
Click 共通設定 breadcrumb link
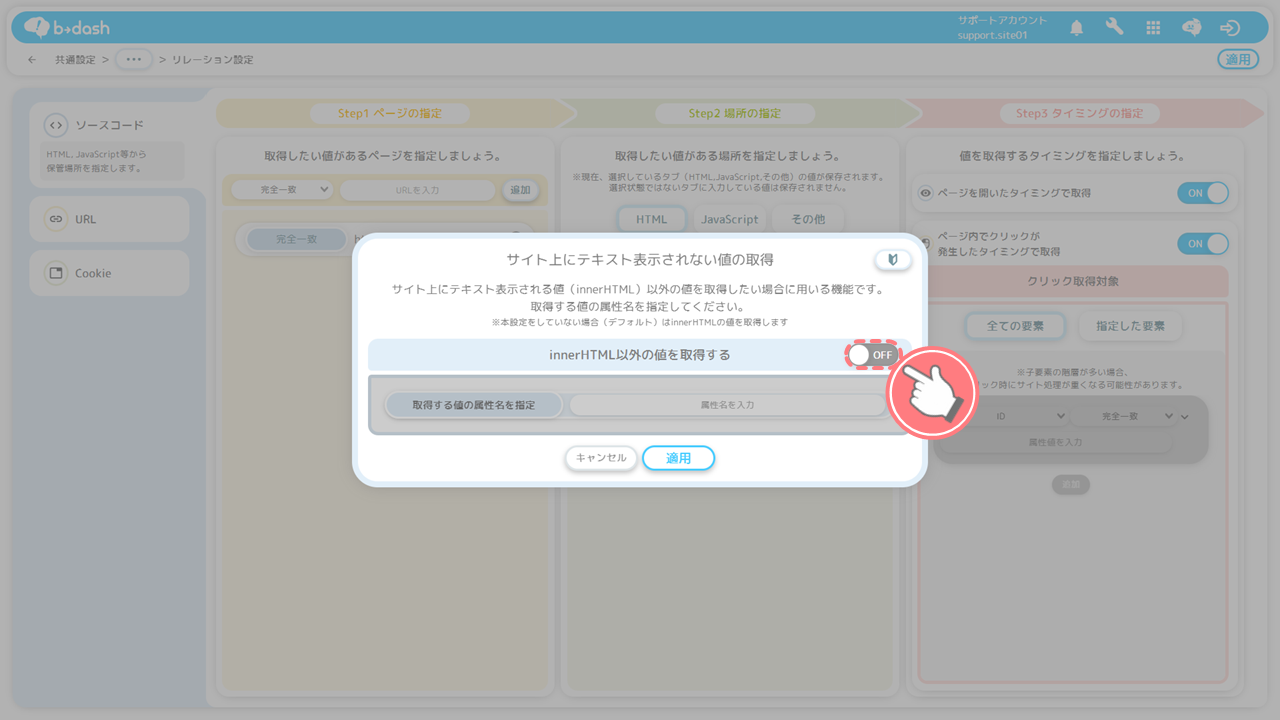[76, 60]
